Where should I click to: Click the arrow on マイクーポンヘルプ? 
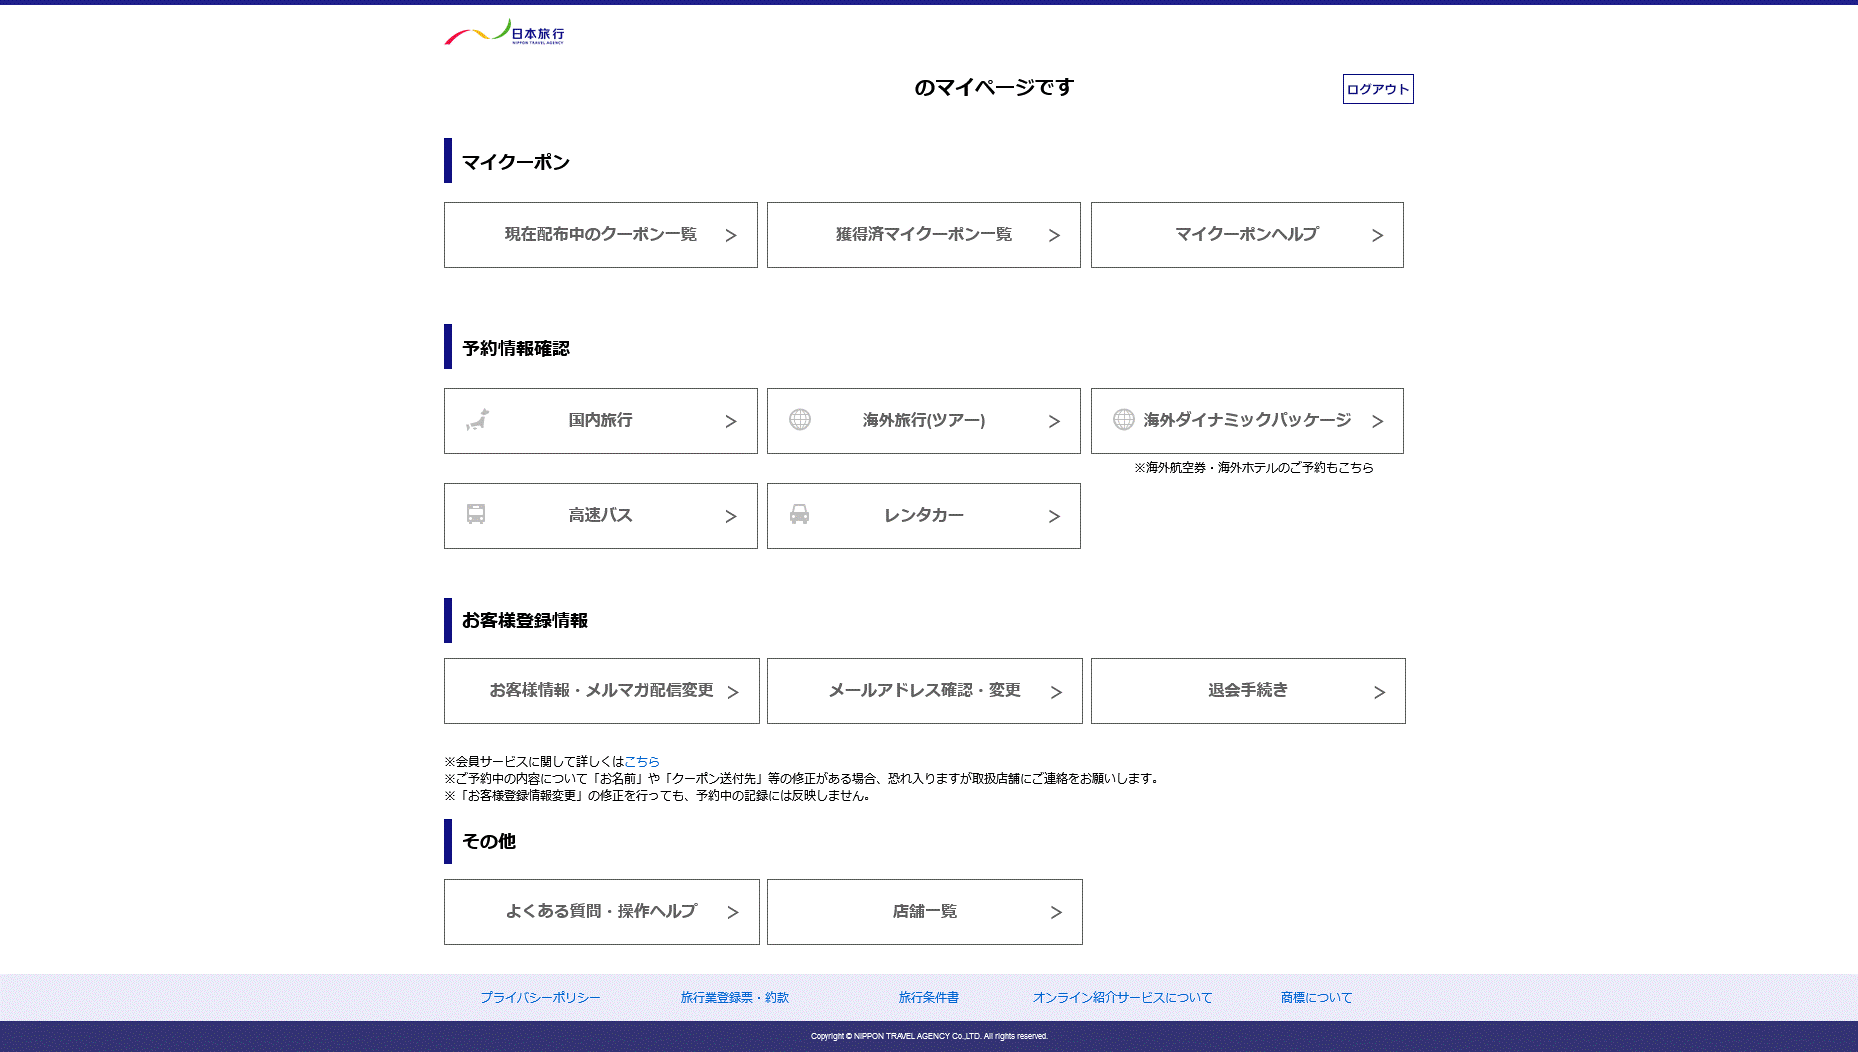coord(1377,236)
